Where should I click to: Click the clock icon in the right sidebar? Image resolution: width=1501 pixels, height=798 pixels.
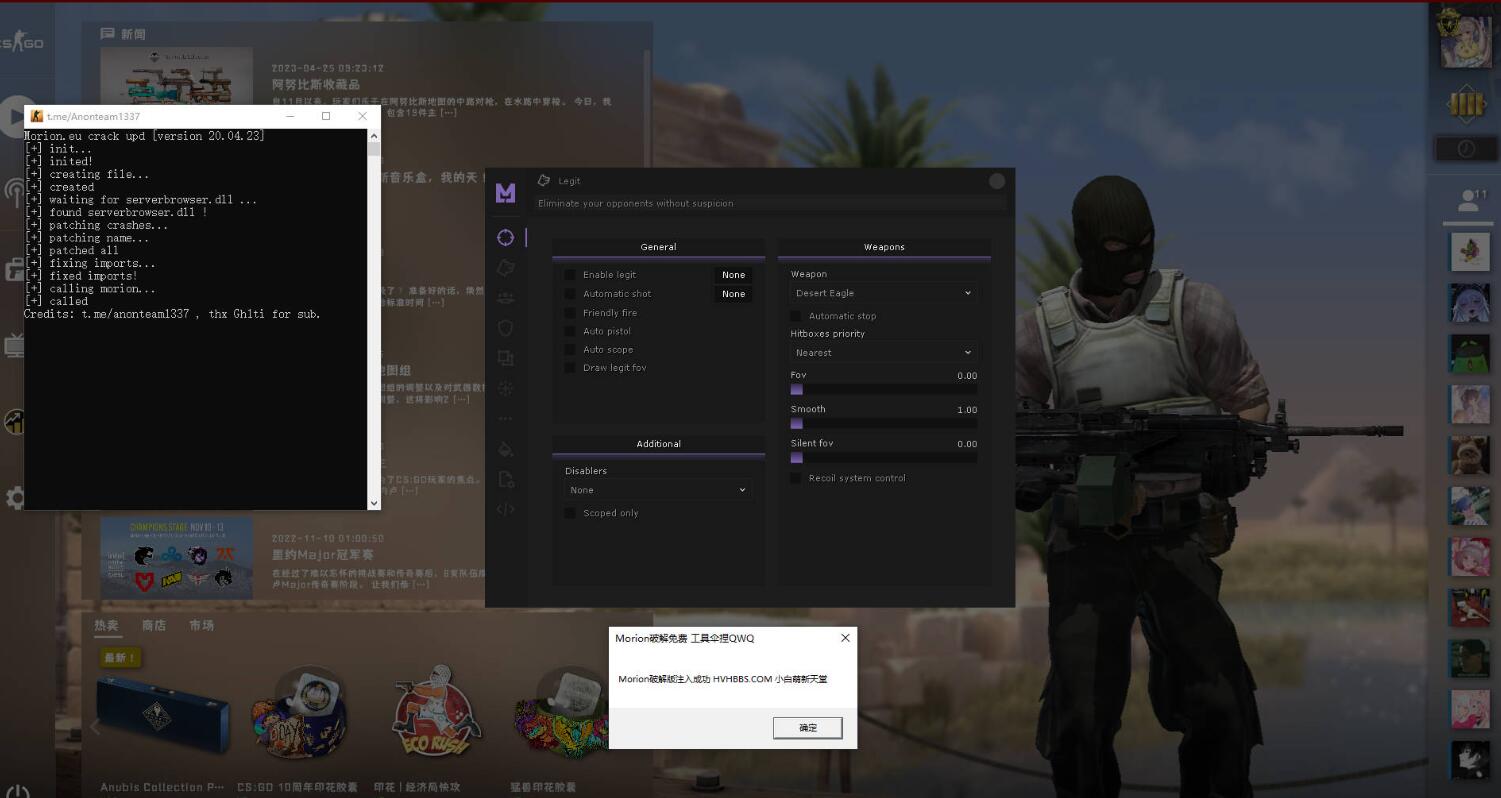(x=1467, y=148)
